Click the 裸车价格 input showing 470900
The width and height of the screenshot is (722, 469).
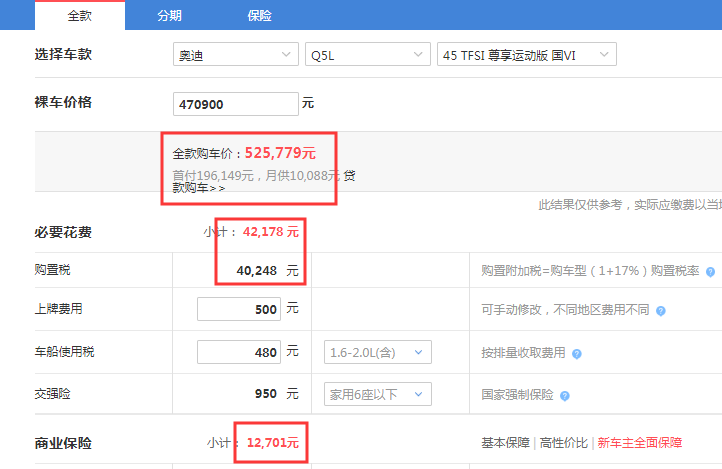(x=236, y=104)
